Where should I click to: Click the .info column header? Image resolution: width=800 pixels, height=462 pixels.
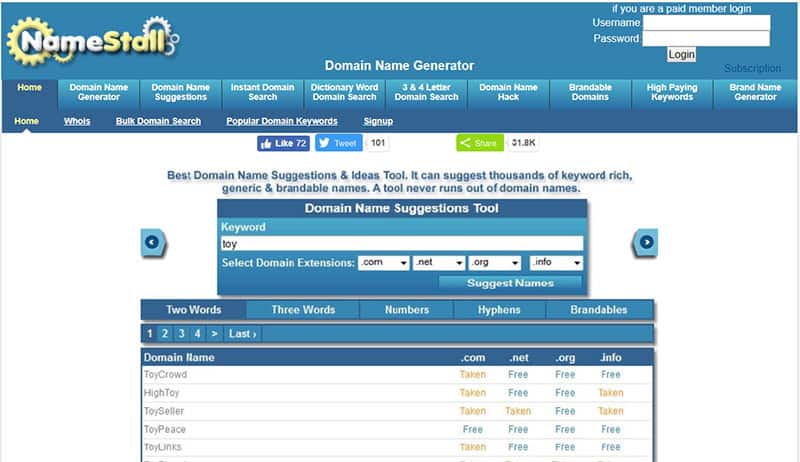click(x=611, y=358)
